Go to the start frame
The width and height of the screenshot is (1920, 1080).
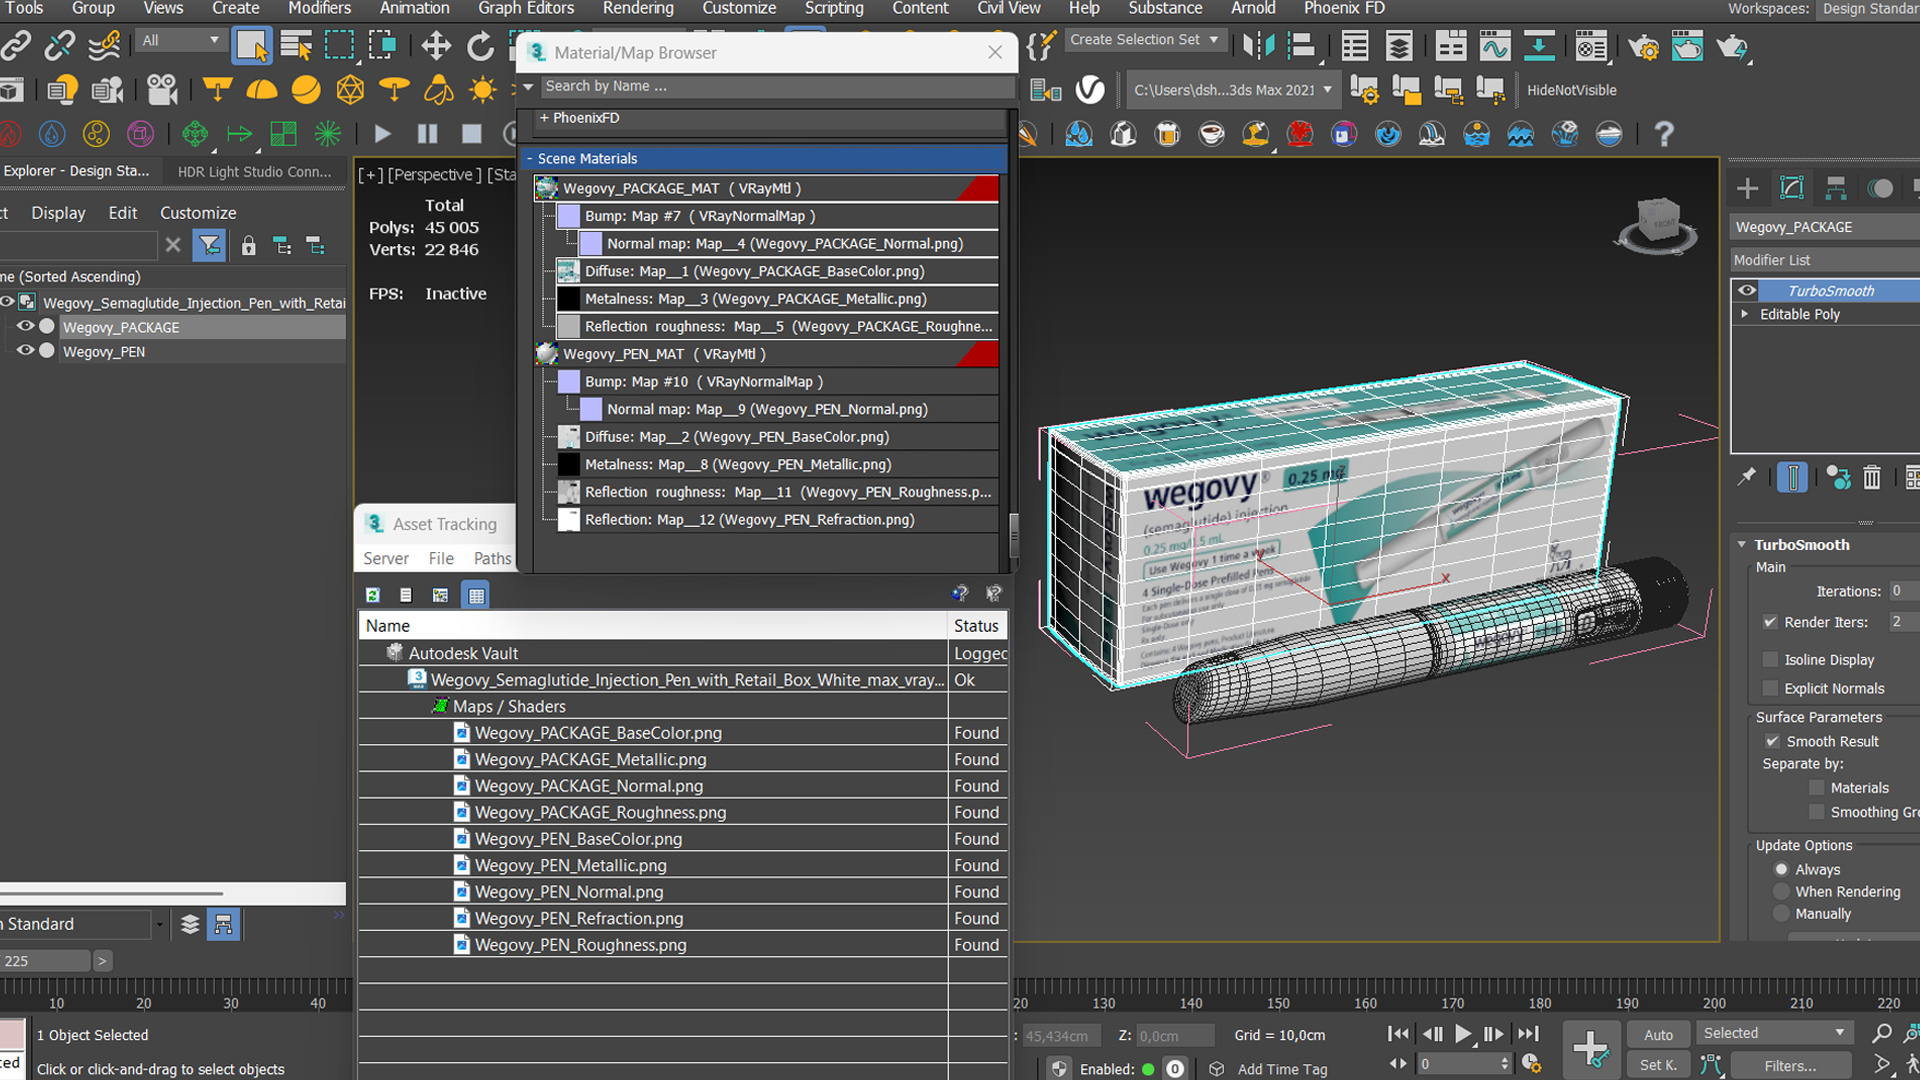click(x=1399, y=1034)
